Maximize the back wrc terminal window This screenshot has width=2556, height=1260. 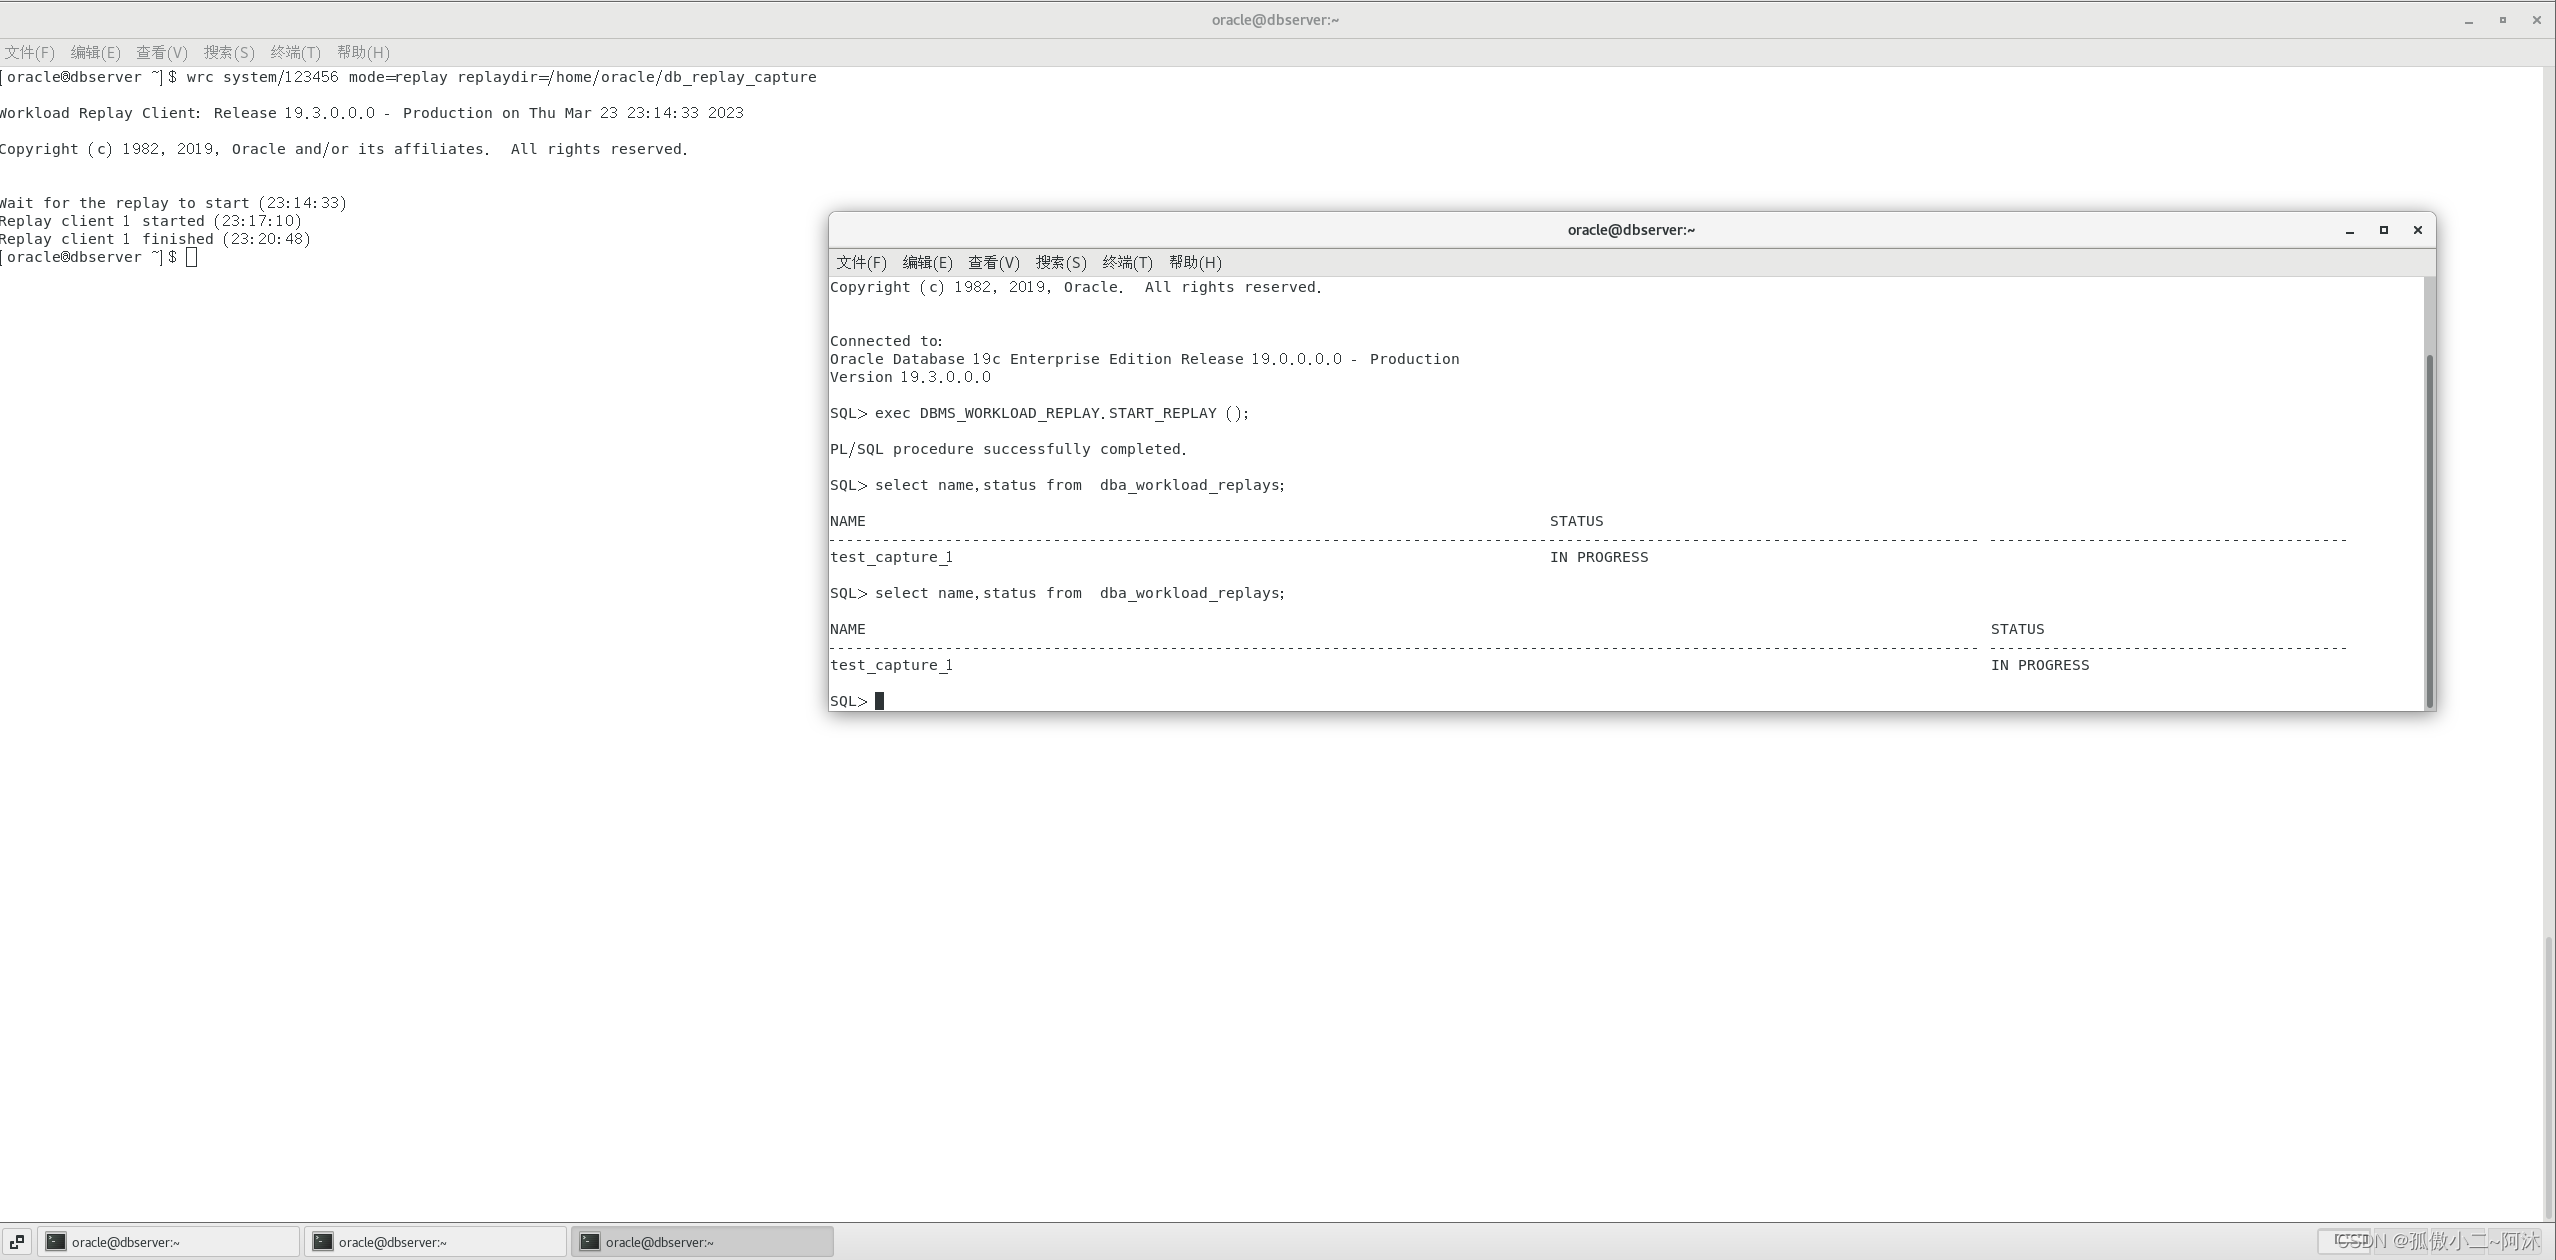pyautogui.click(x=2503, y=20)
